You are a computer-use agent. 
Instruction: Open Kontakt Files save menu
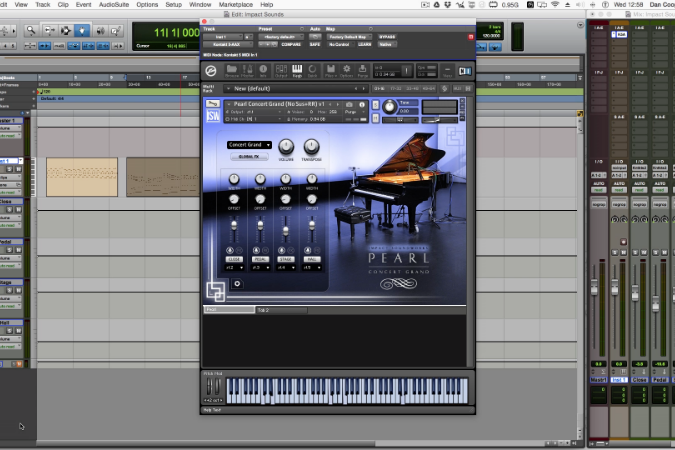click(x=331, y=71)
